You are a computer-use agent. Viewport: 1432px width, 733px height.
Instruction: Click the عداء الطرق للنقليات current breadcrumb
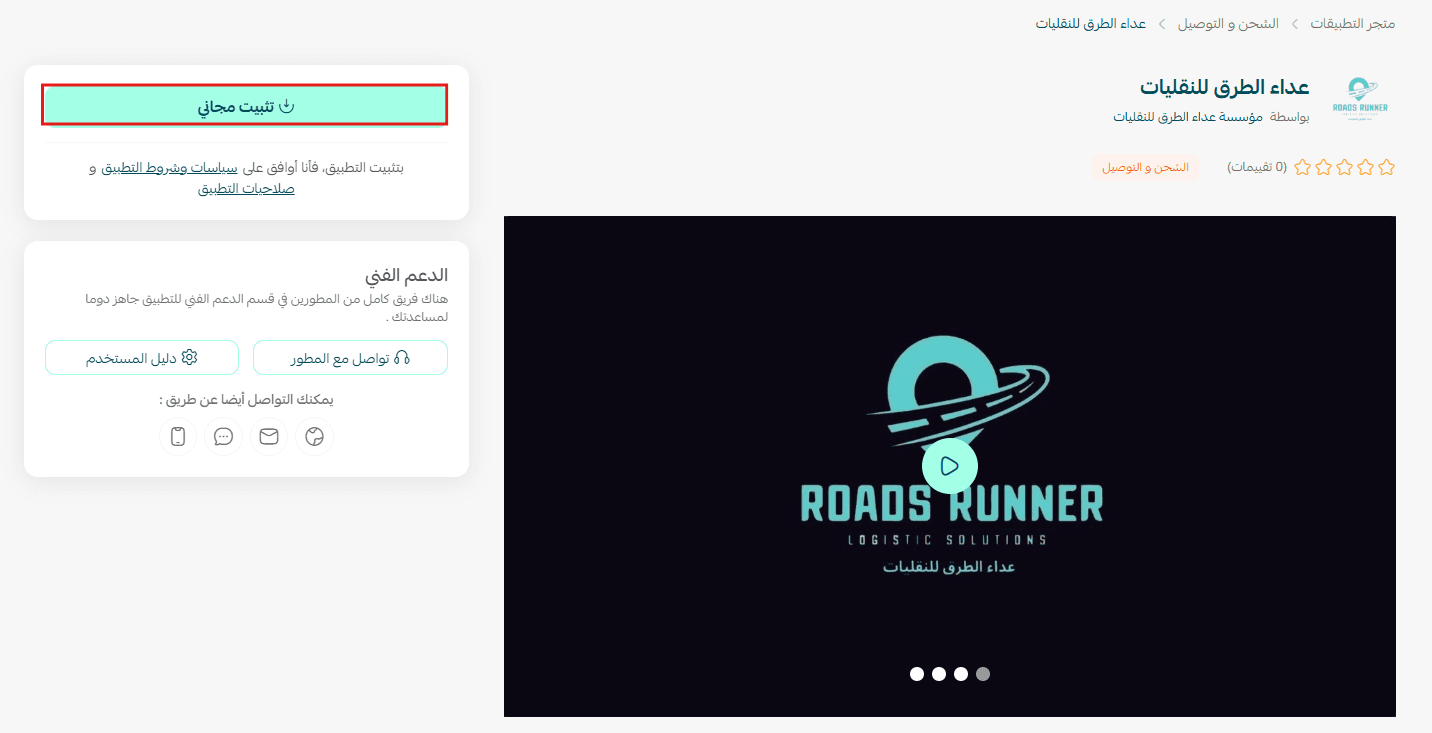click(1091, 23)
